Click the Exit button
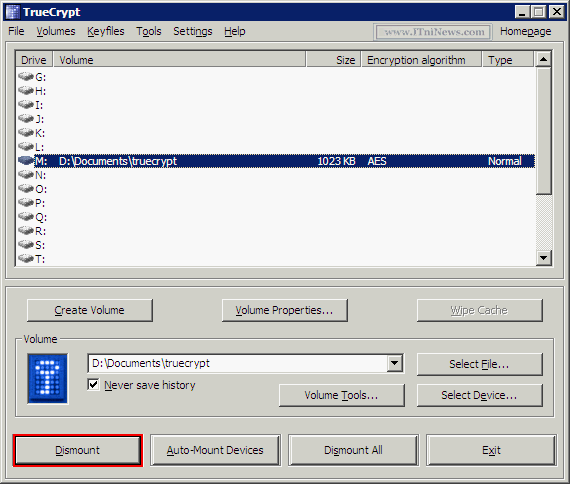The width and height of the screenshot is (570, 484). 491,450
